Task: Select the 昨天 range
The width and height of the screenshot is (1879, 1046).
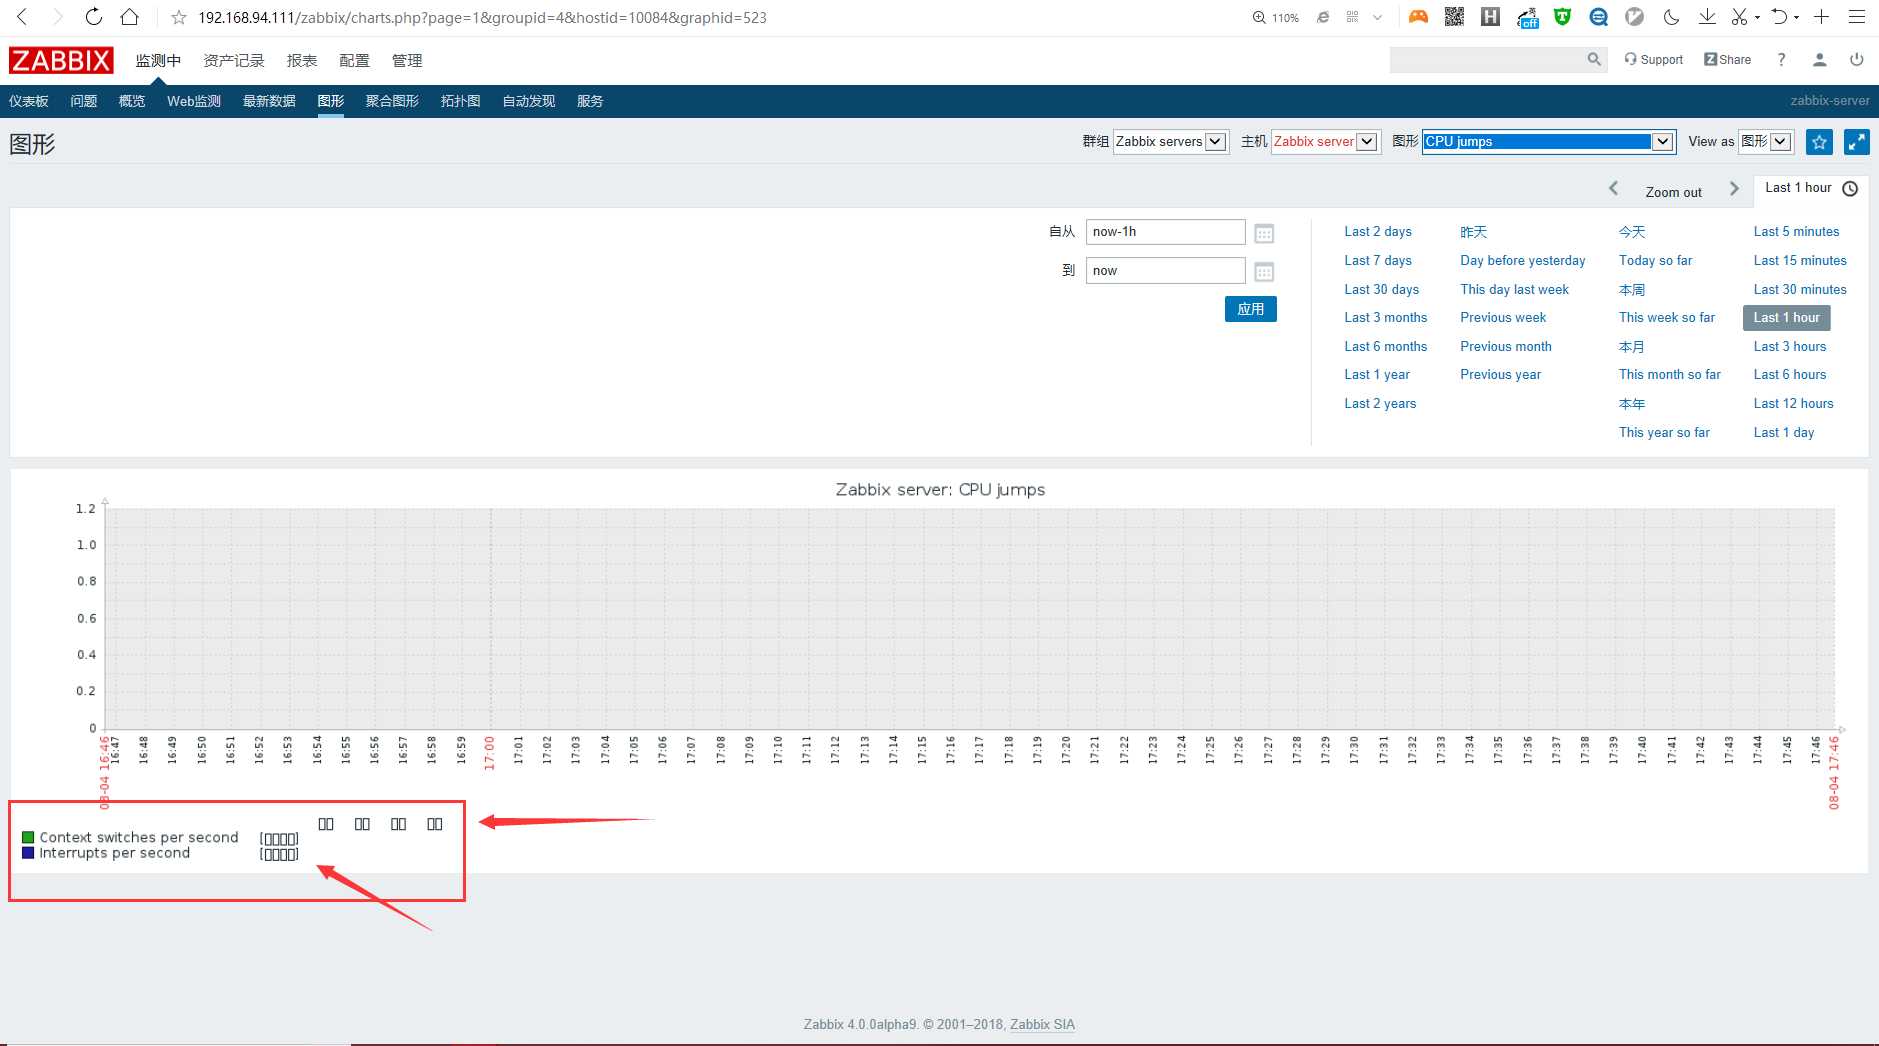Action: pos(1473,231)
